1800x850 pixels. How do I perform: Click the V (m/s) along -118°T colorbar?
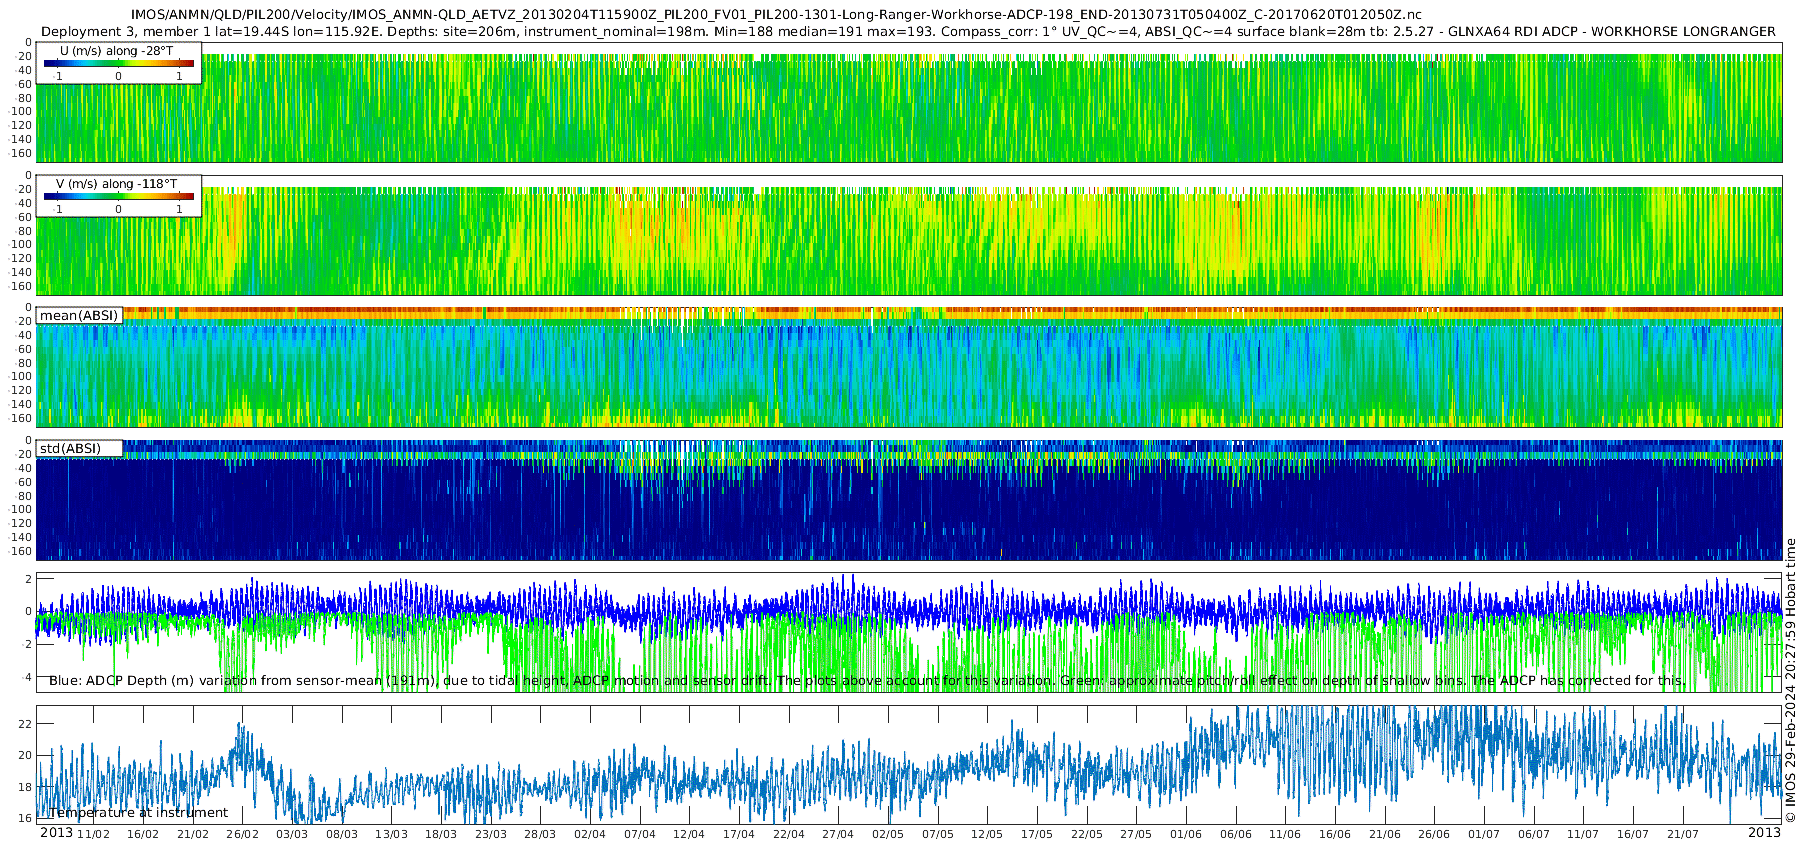119,197
